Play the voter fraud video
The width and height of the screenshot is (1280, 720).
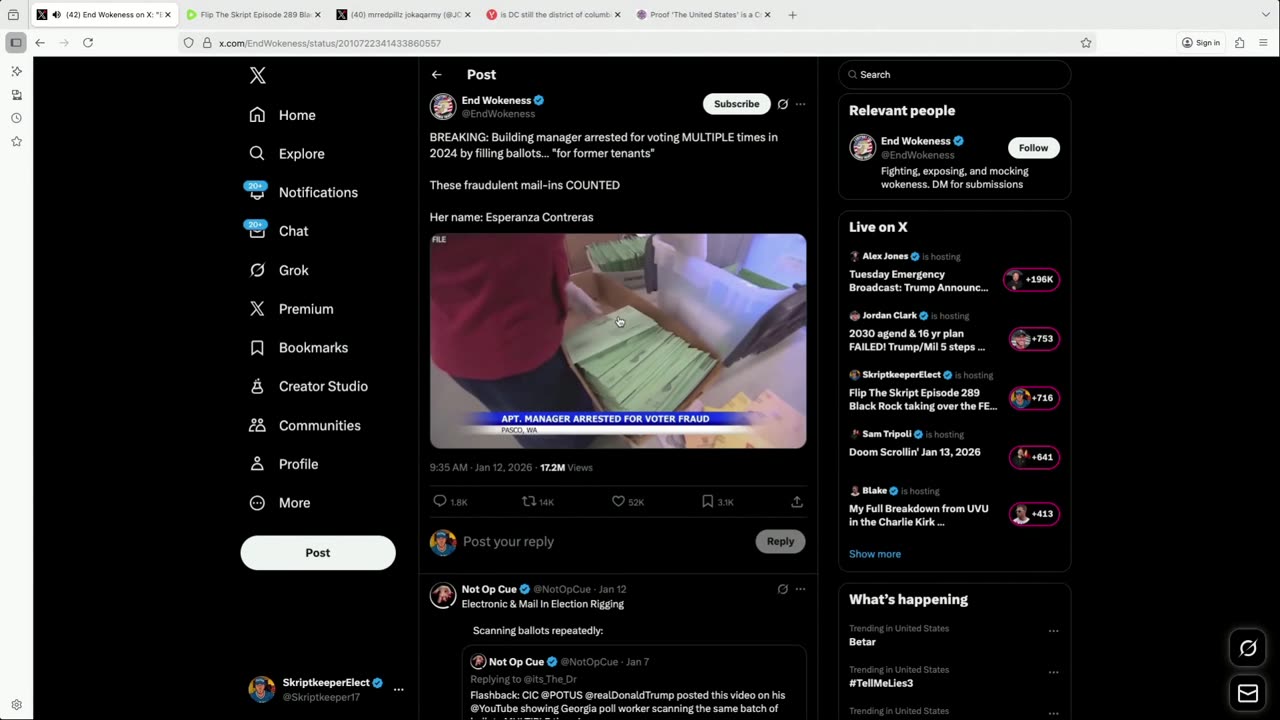618,341
